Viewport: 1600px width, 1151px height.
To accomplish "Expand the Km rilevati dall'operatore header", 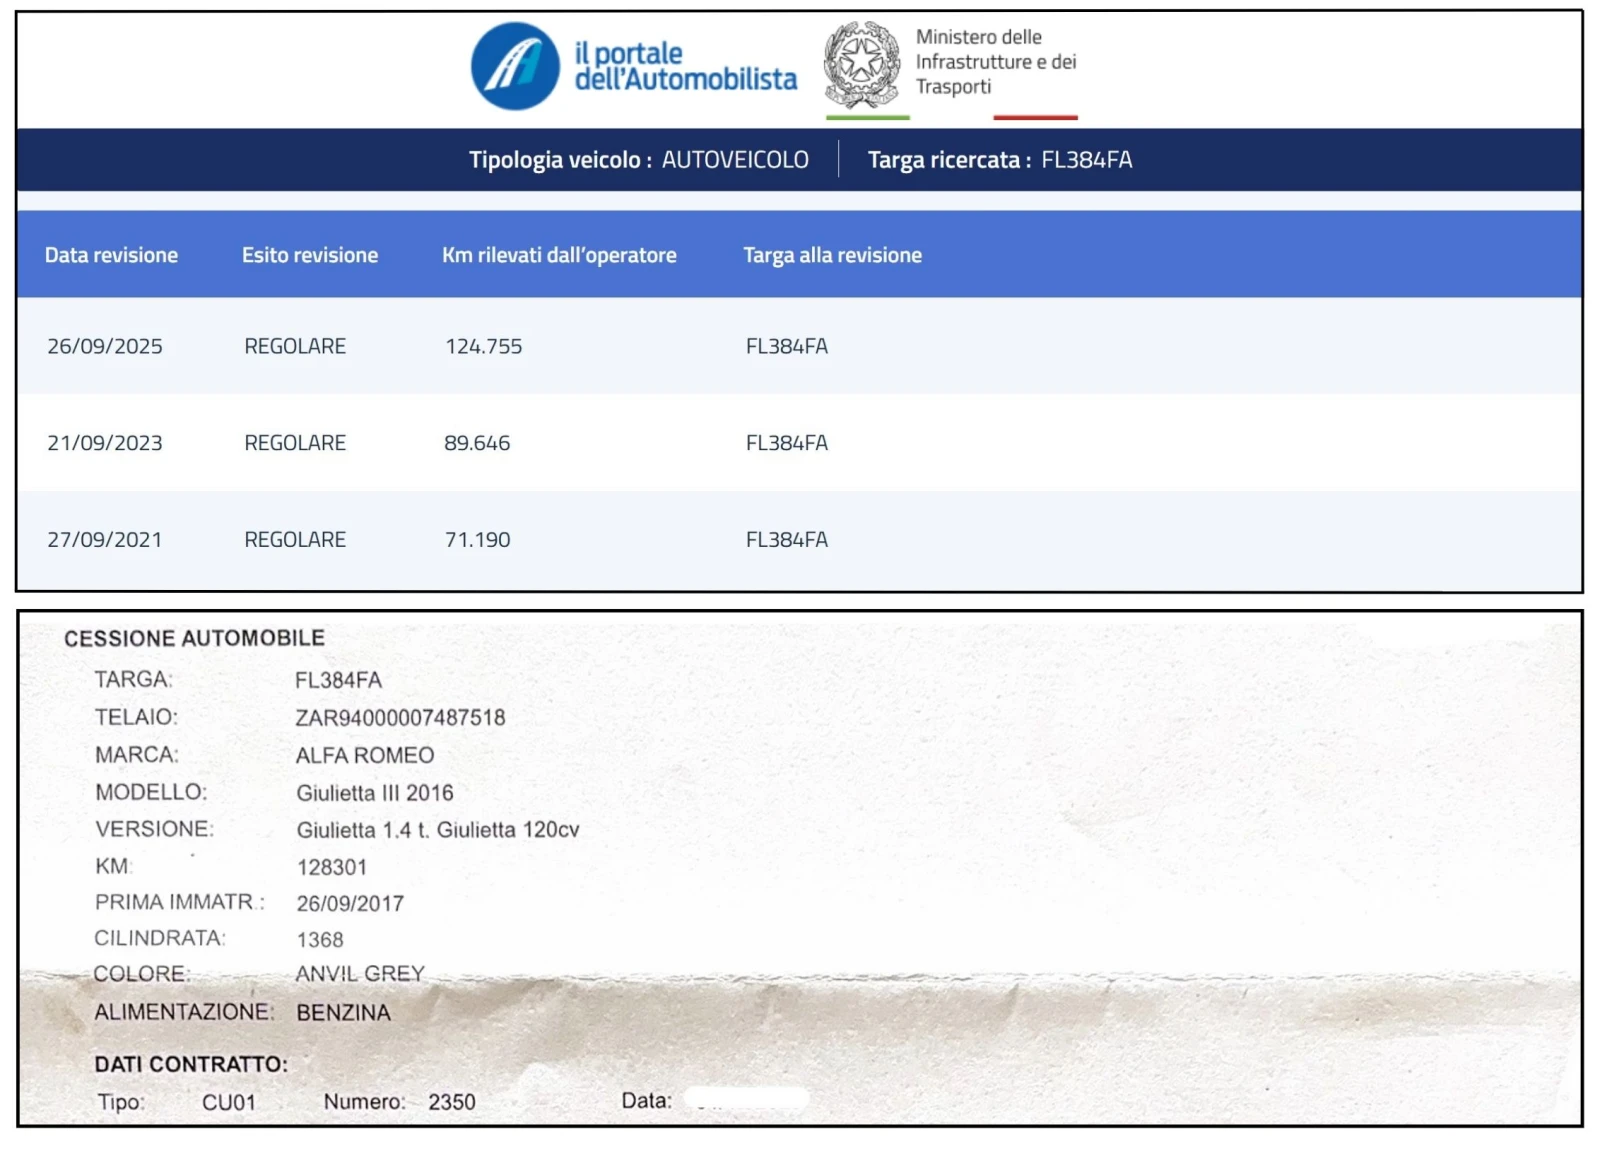I will [x=561, y=255].
